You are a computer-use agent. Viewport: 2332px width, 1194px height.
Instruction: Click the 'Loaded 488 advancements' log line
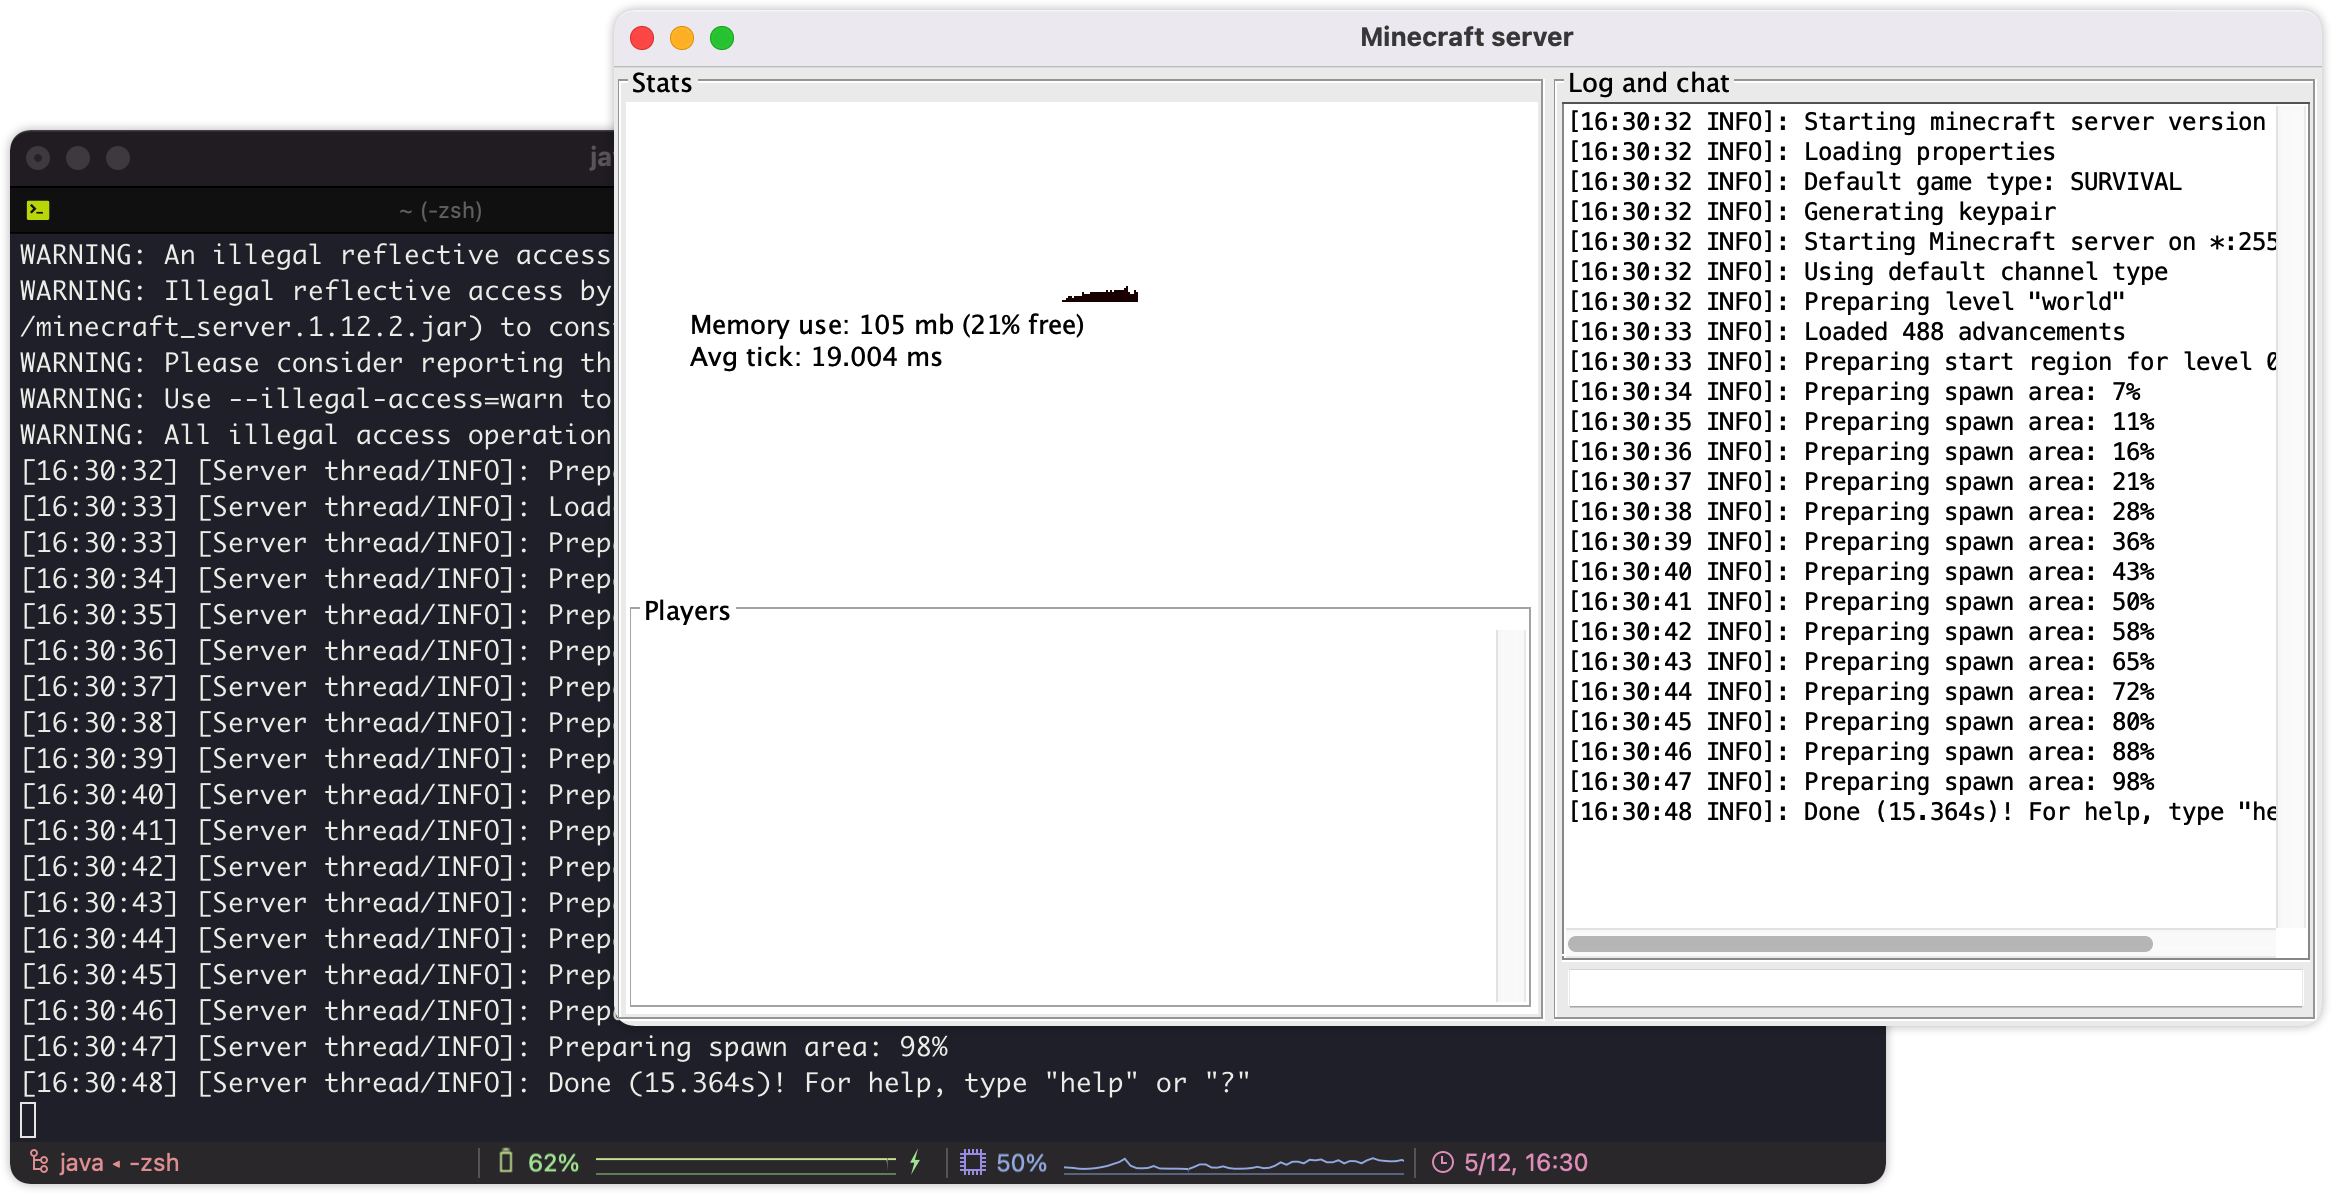pos(1846,332)
